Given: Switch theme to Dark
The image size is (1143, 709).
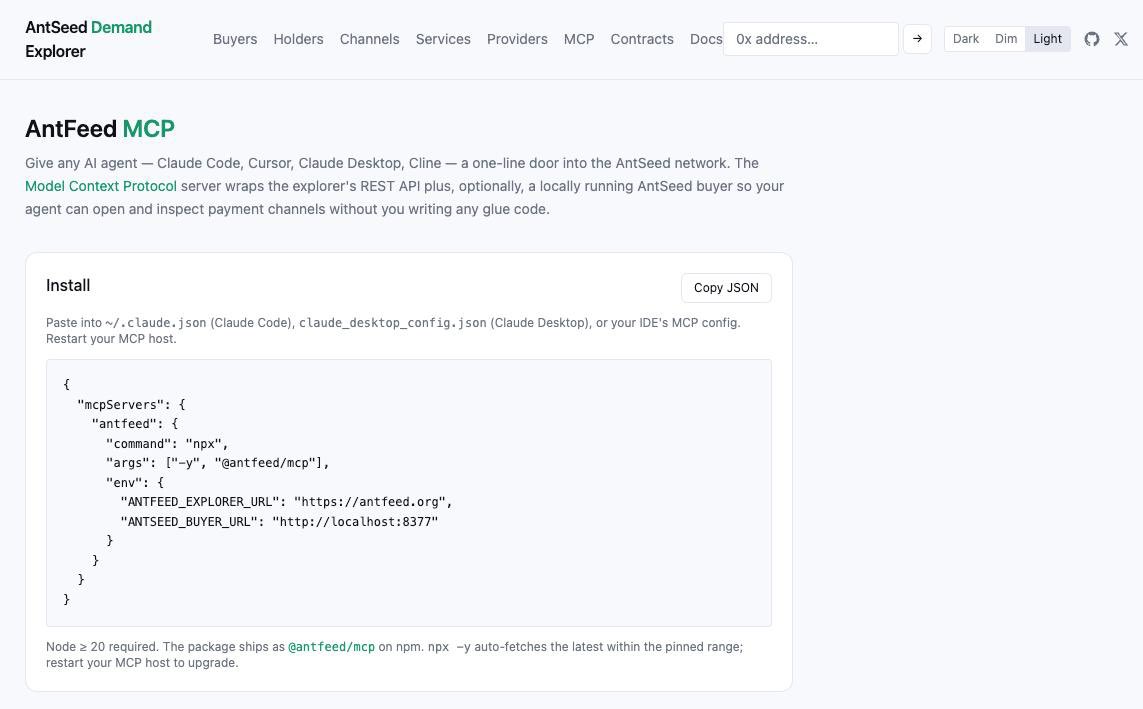Looking at the screenshot, I should click(965, 39).
